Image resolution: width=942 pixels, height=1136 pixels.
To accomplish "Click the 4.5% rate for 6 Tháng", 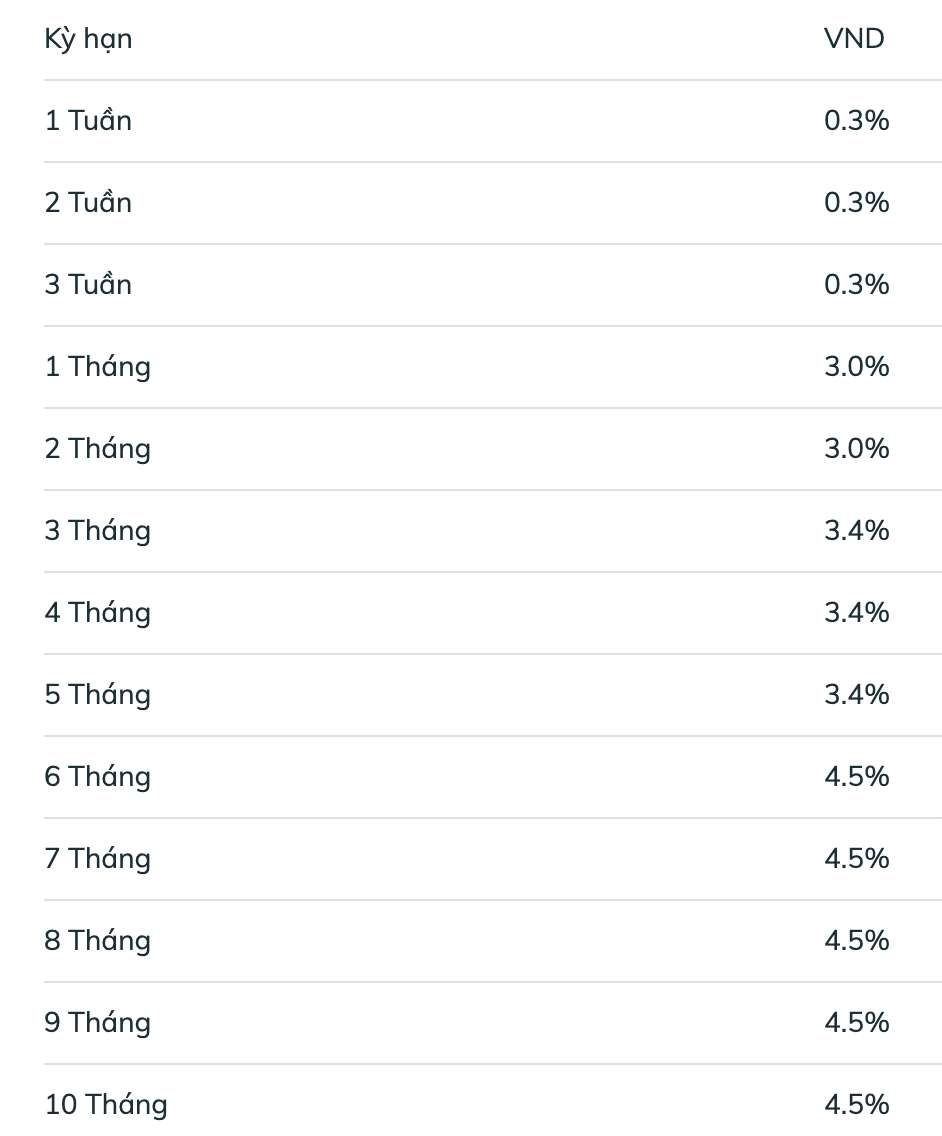I will [856, 777].
